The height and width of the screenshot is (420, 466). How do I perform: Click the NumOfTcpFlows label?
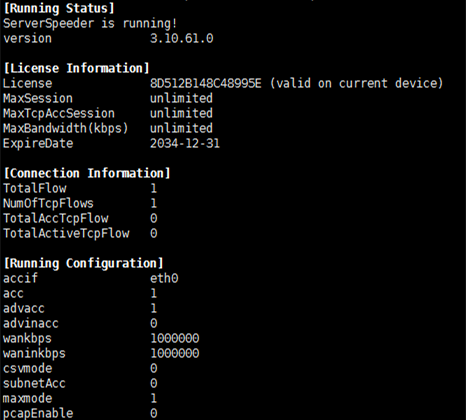48,203
